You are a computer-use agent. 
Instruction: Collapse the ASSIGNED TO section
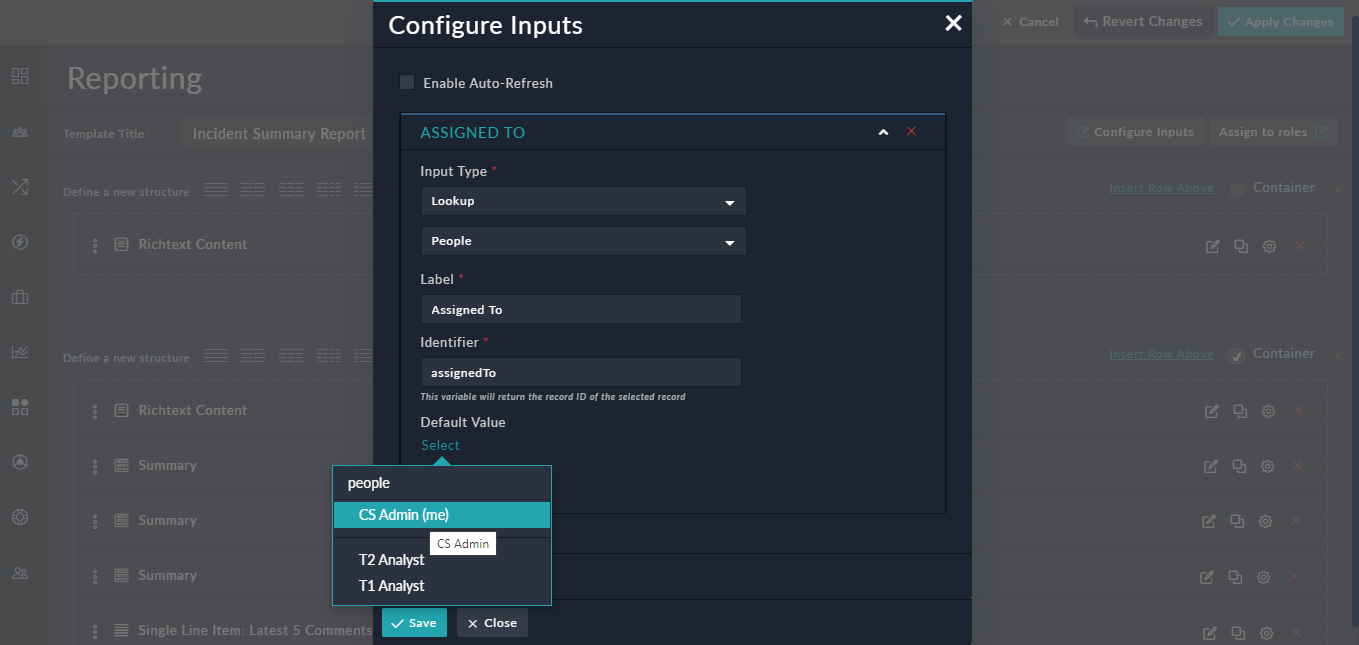click(x=883, y=131)
